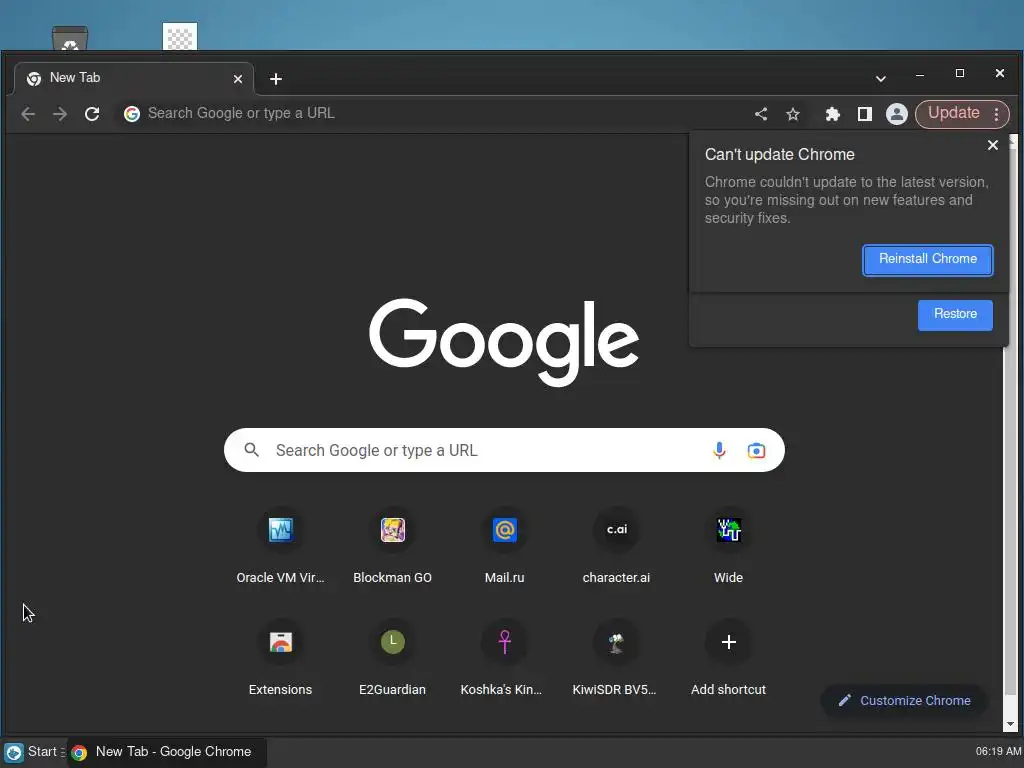Image resolution: width=1024 pixels, height=768 pixels.
Task: Open Koshka's Kin shortcut
Action: 504,658
